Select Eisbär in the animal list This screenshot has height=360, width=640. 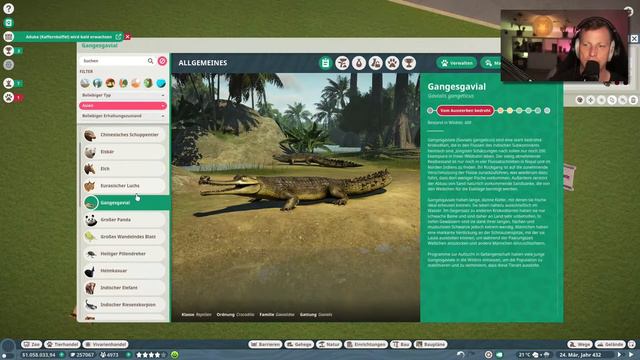click(124, 152)
